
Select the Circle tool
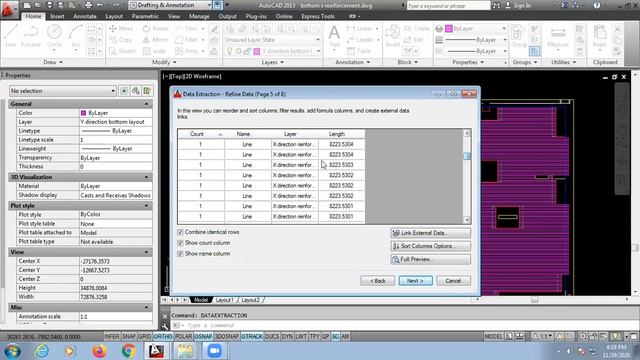[54, 36]
